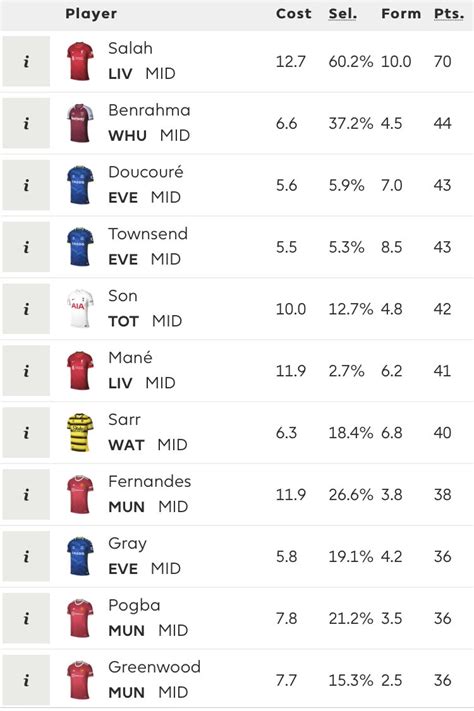Select the Benrahma player name
Image resolution: width=474 pixels, height=711 pixels.
point(149,110)
